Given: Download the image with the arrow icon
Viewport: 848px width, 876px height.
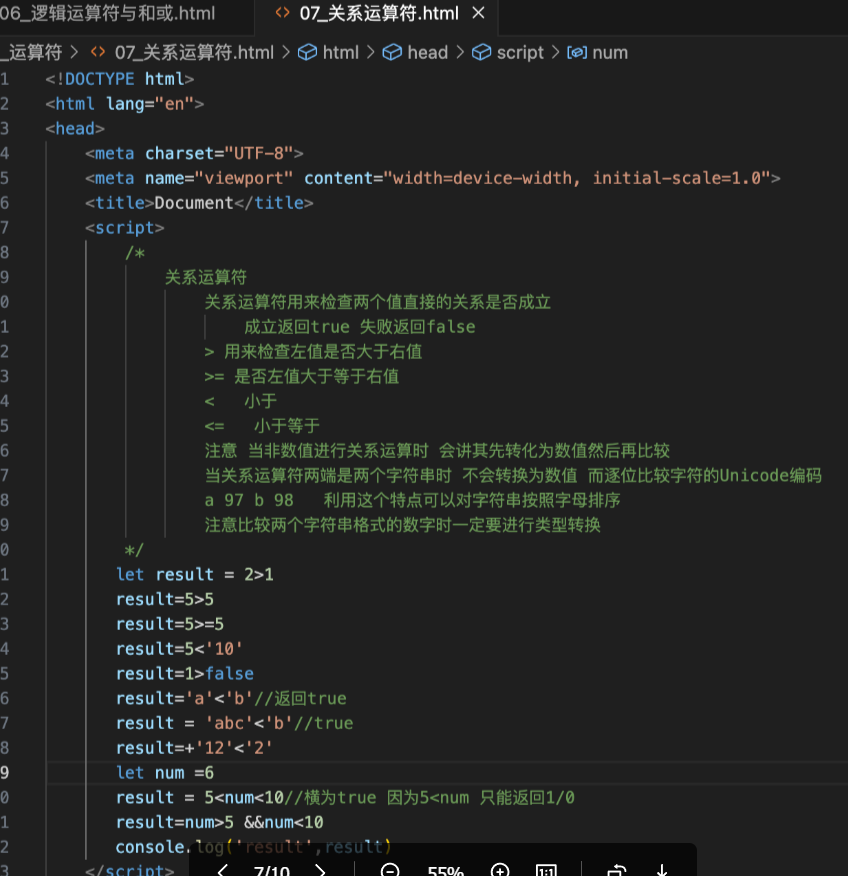Looking at the screenshot, I should point(662,870).
